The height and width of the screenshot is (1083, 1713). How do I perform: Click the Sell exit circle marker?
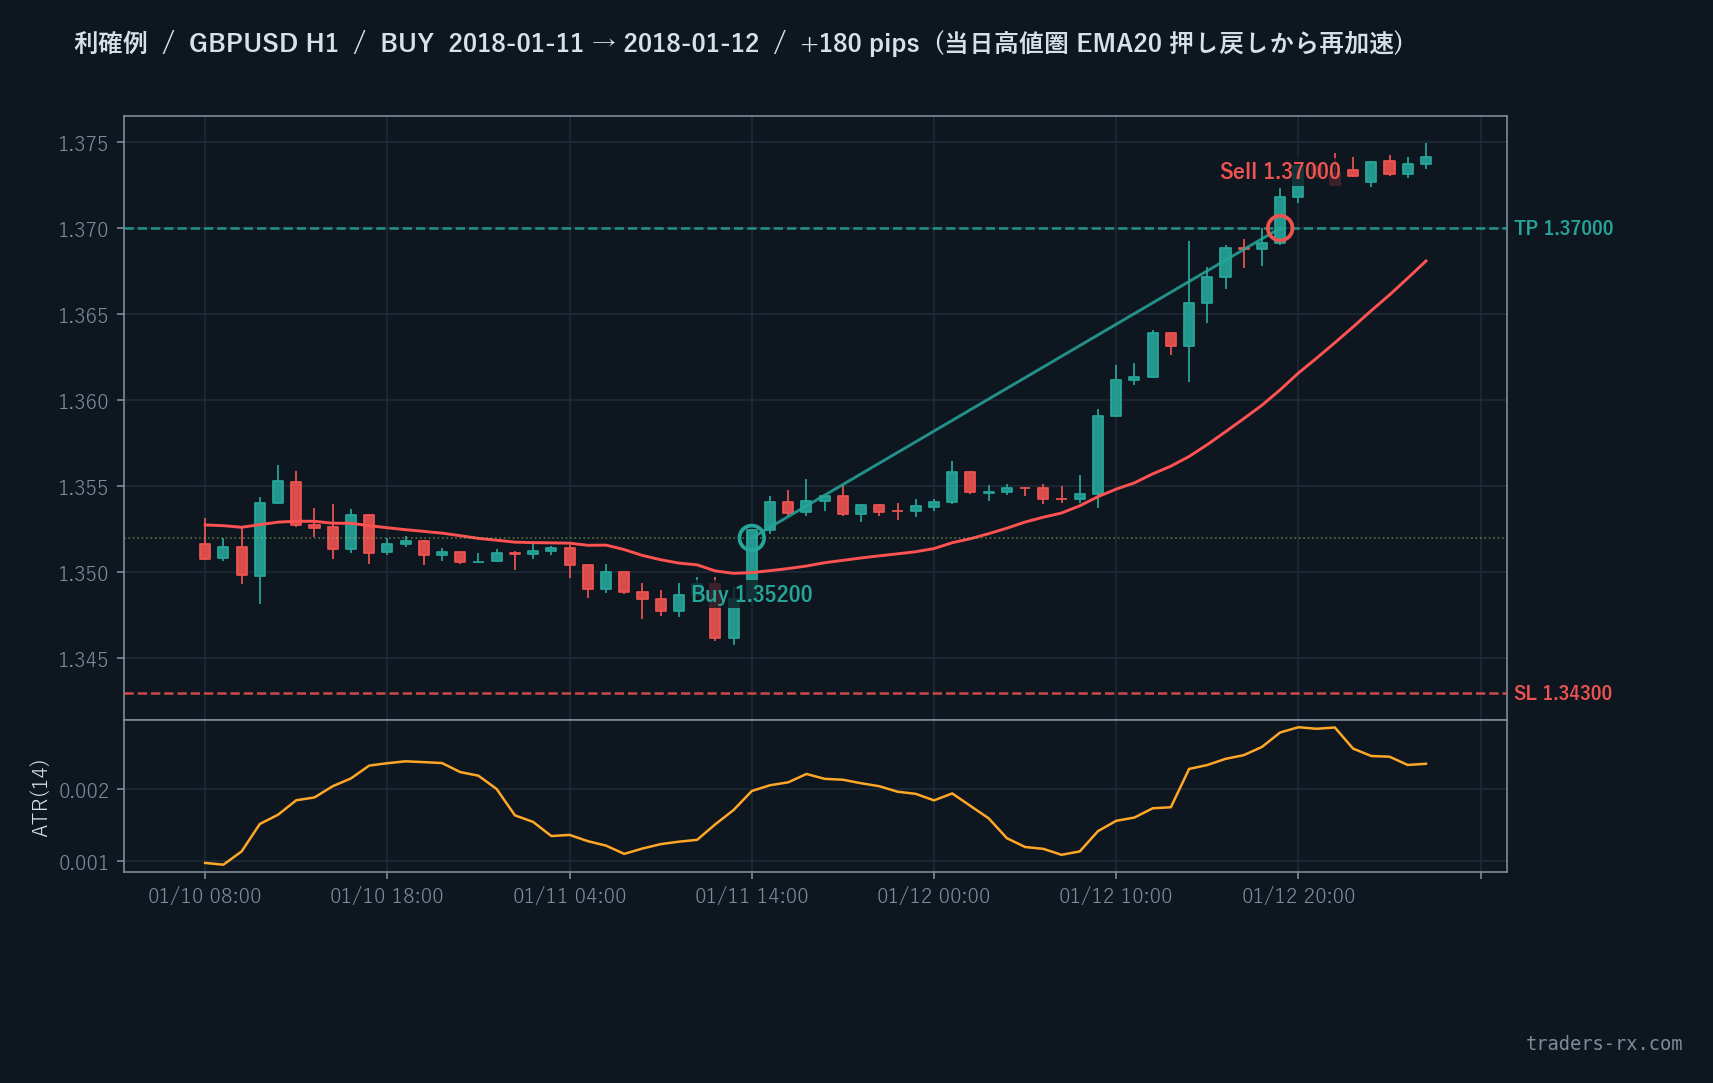(x=1280, y=228)
